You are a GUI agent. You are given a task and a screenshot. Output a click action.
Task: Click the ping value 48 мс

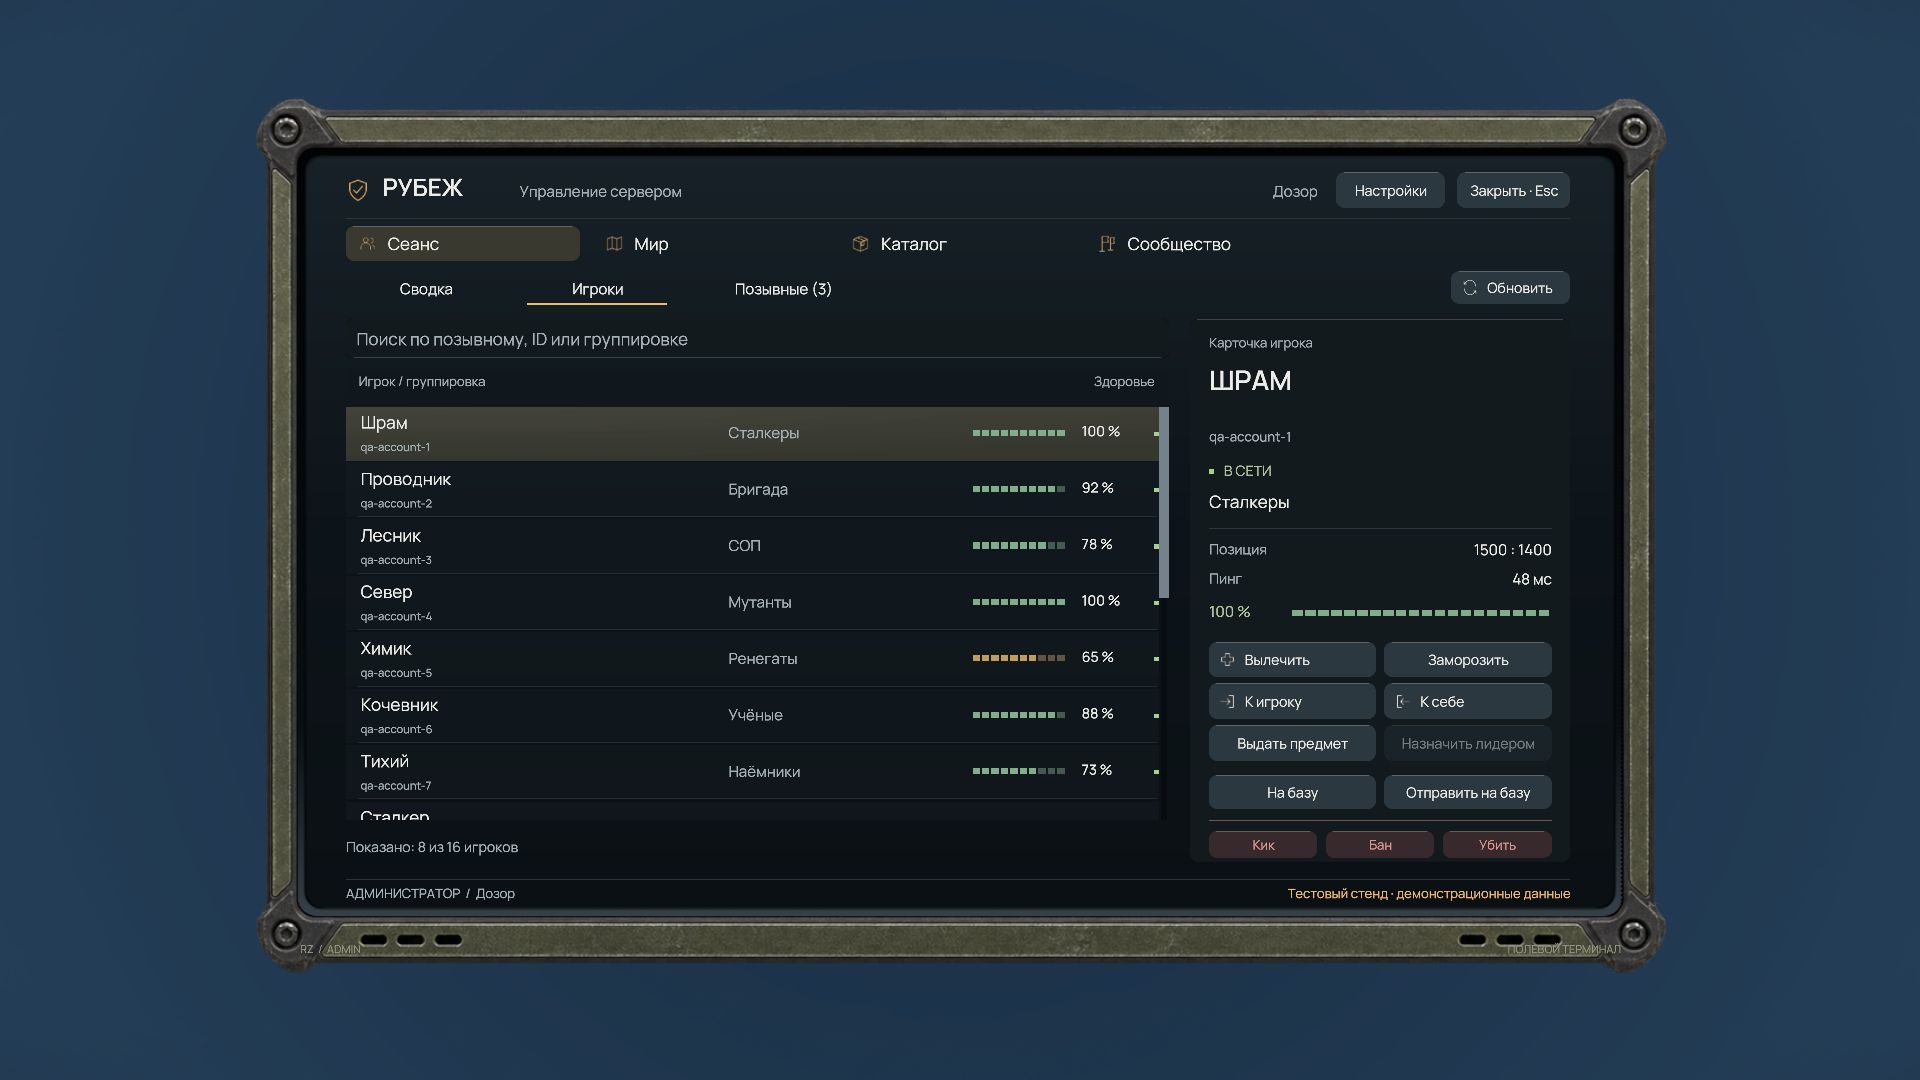click(1532, 579)
